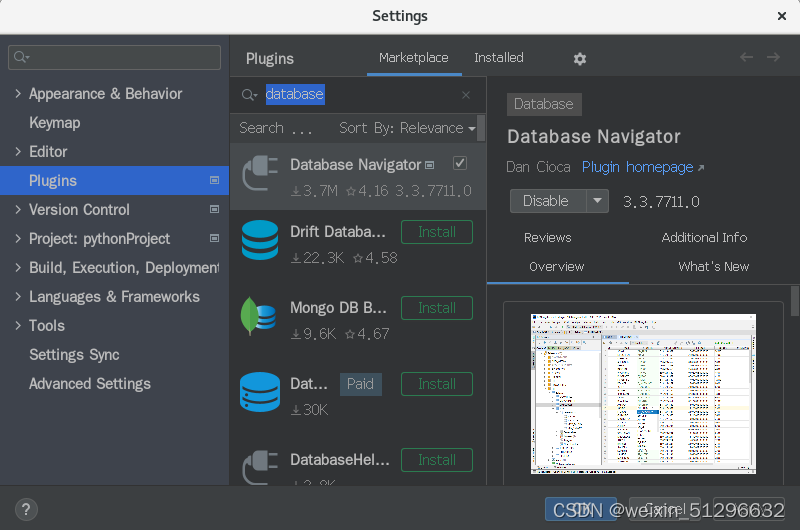Viewport: 800px width, 530px height.
Task: Install the Mongo DB plugin
Action: (437, 308)
